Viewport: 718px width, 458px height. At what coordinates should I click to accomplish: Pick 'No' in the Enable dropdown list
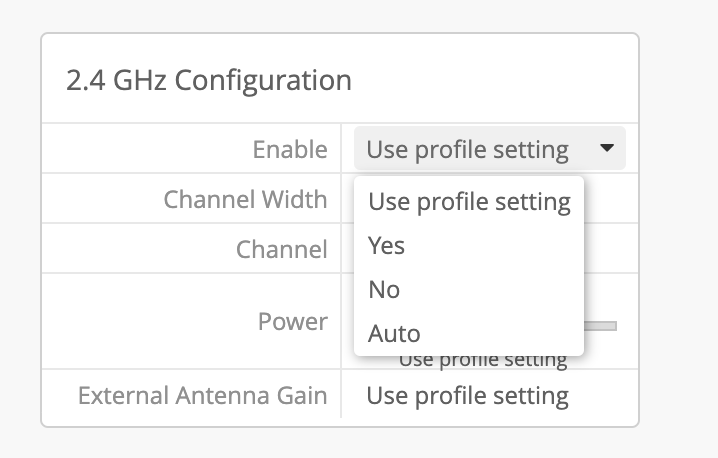[x=384, y=289]
